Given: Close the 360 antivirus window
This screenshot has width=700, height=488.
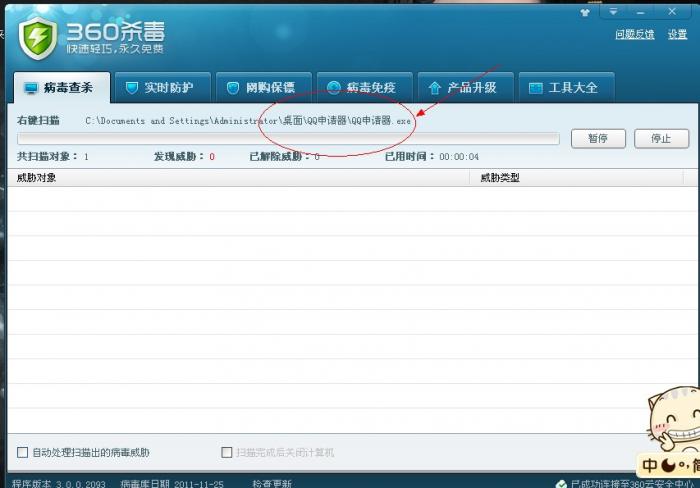Looking at the screenshot, I should pos(672,12).
